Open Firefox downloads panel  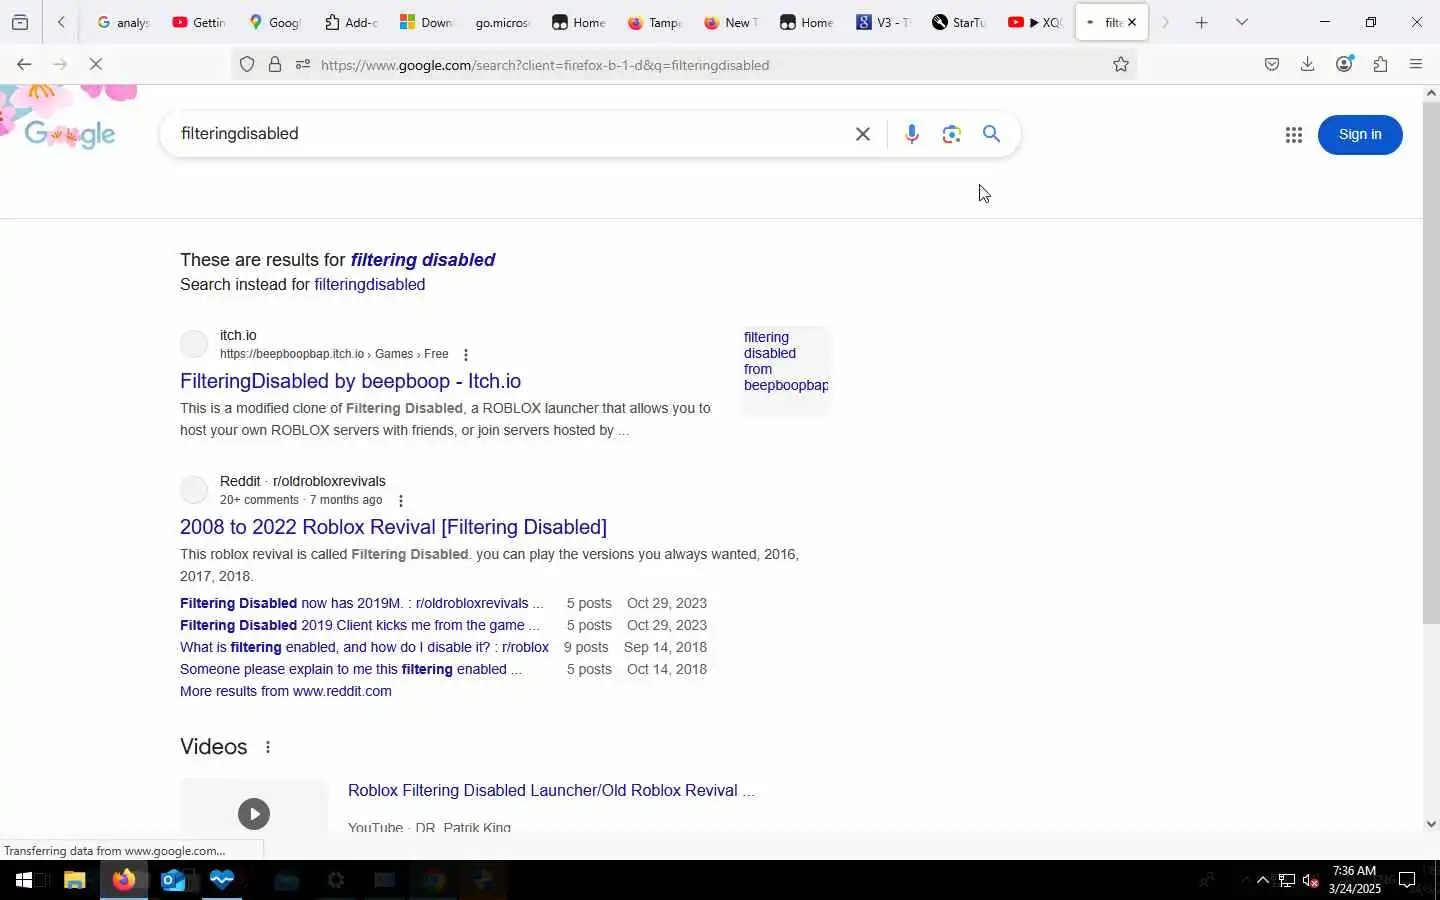(x=1308, y=65)
